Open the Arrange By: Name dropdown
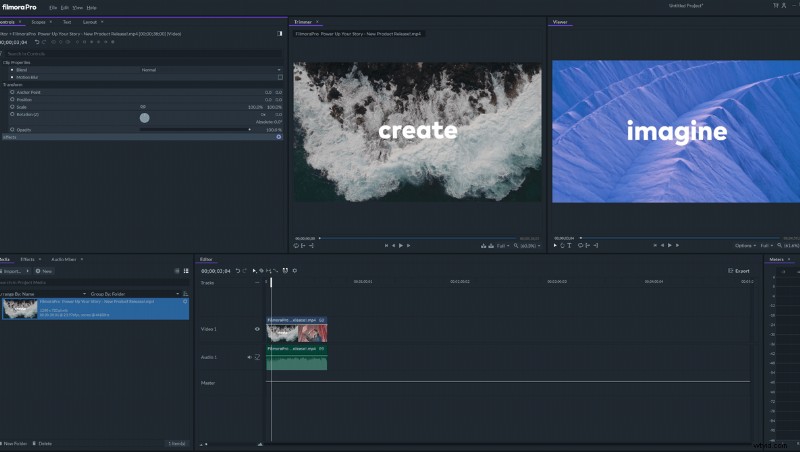 pyautogui.click(x=43, y=294)
